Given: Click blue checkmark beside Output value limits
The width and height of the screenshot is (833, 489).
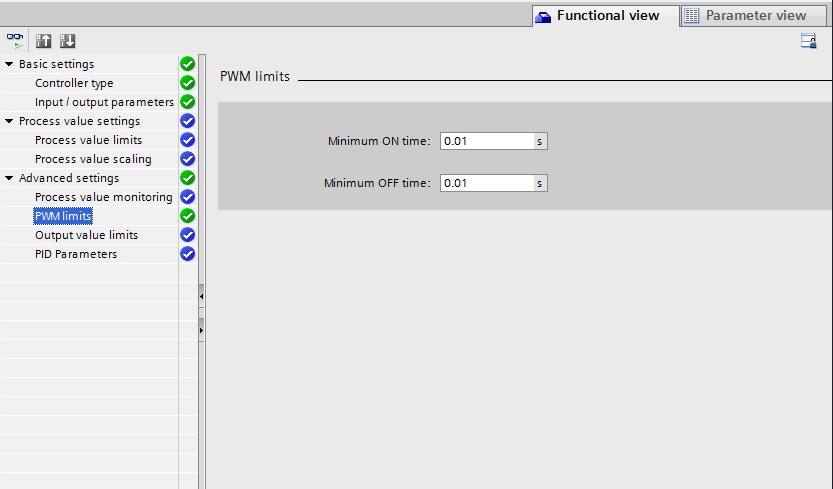Looking at the screenshot, I should click(188, 235).
